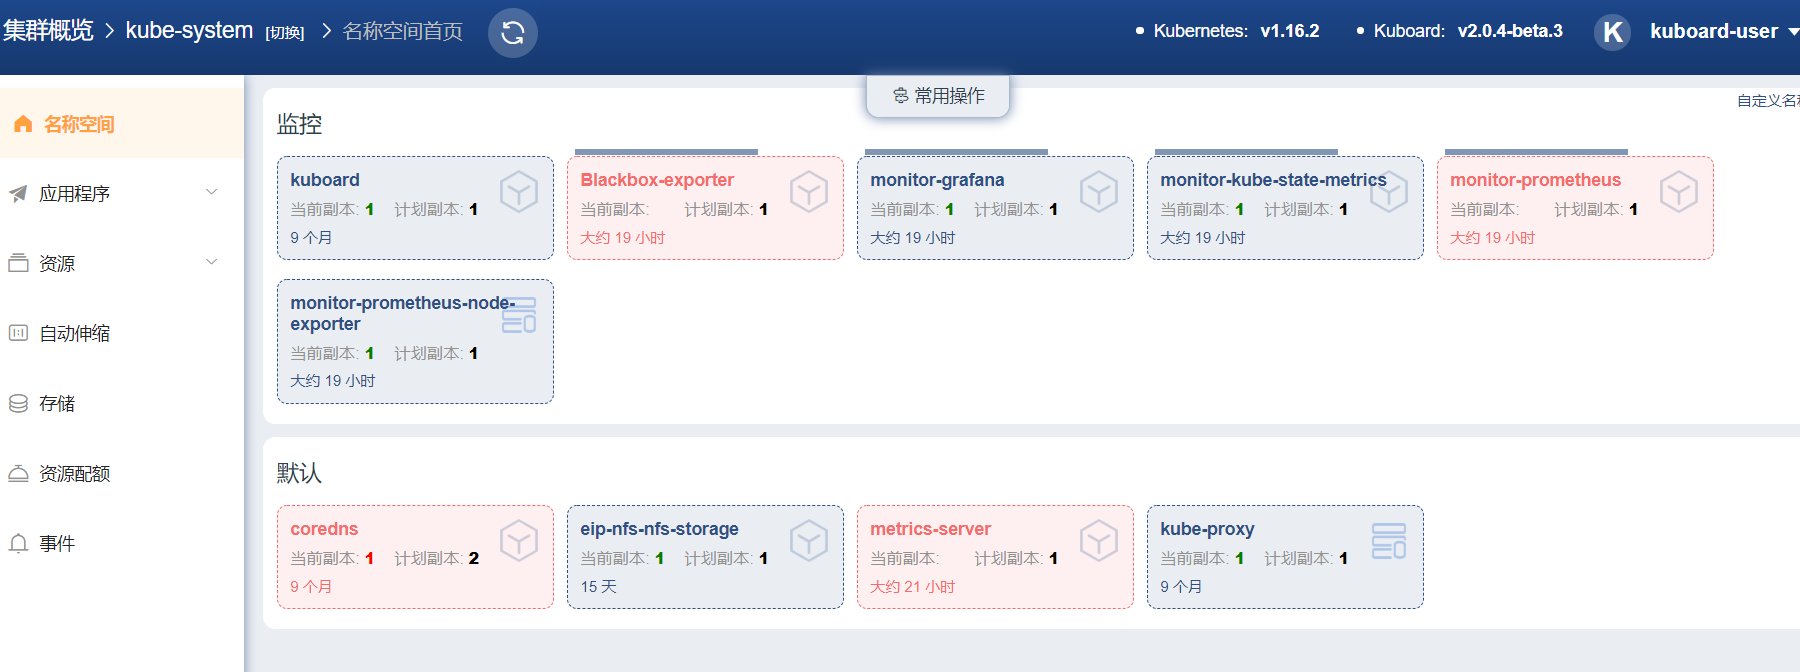Viewport: 1800px width, 672px height.
Task: Expand the 资源 menu chevron
Action: 211,262
